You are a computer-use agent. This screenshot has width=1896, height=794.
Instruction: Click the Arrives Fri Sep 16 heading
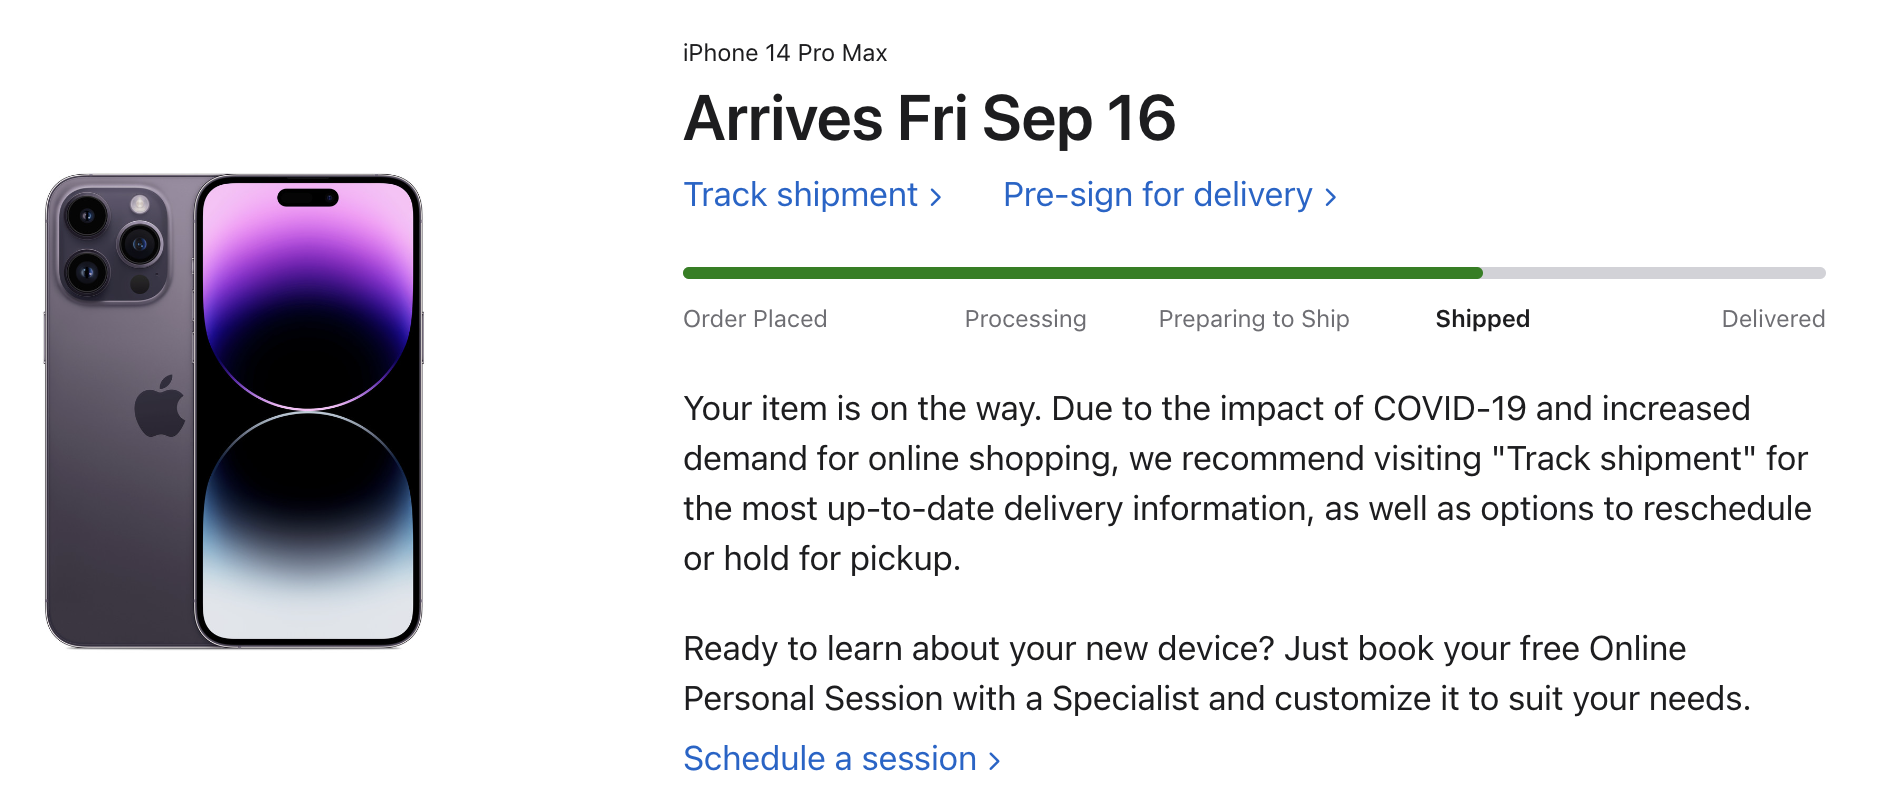coord(929,119)
